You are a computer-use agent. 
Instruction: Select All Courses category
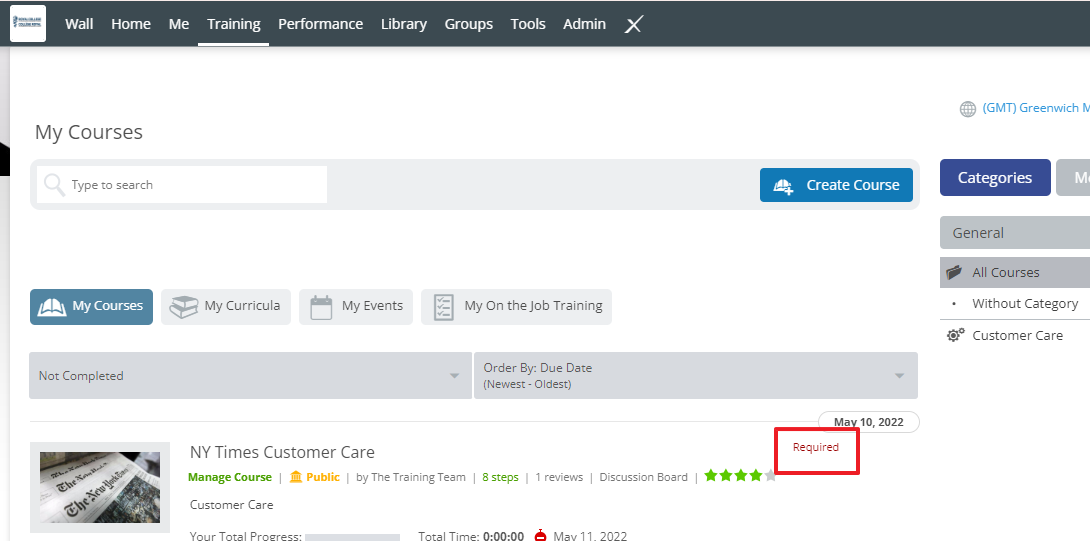pos(1015,272)
